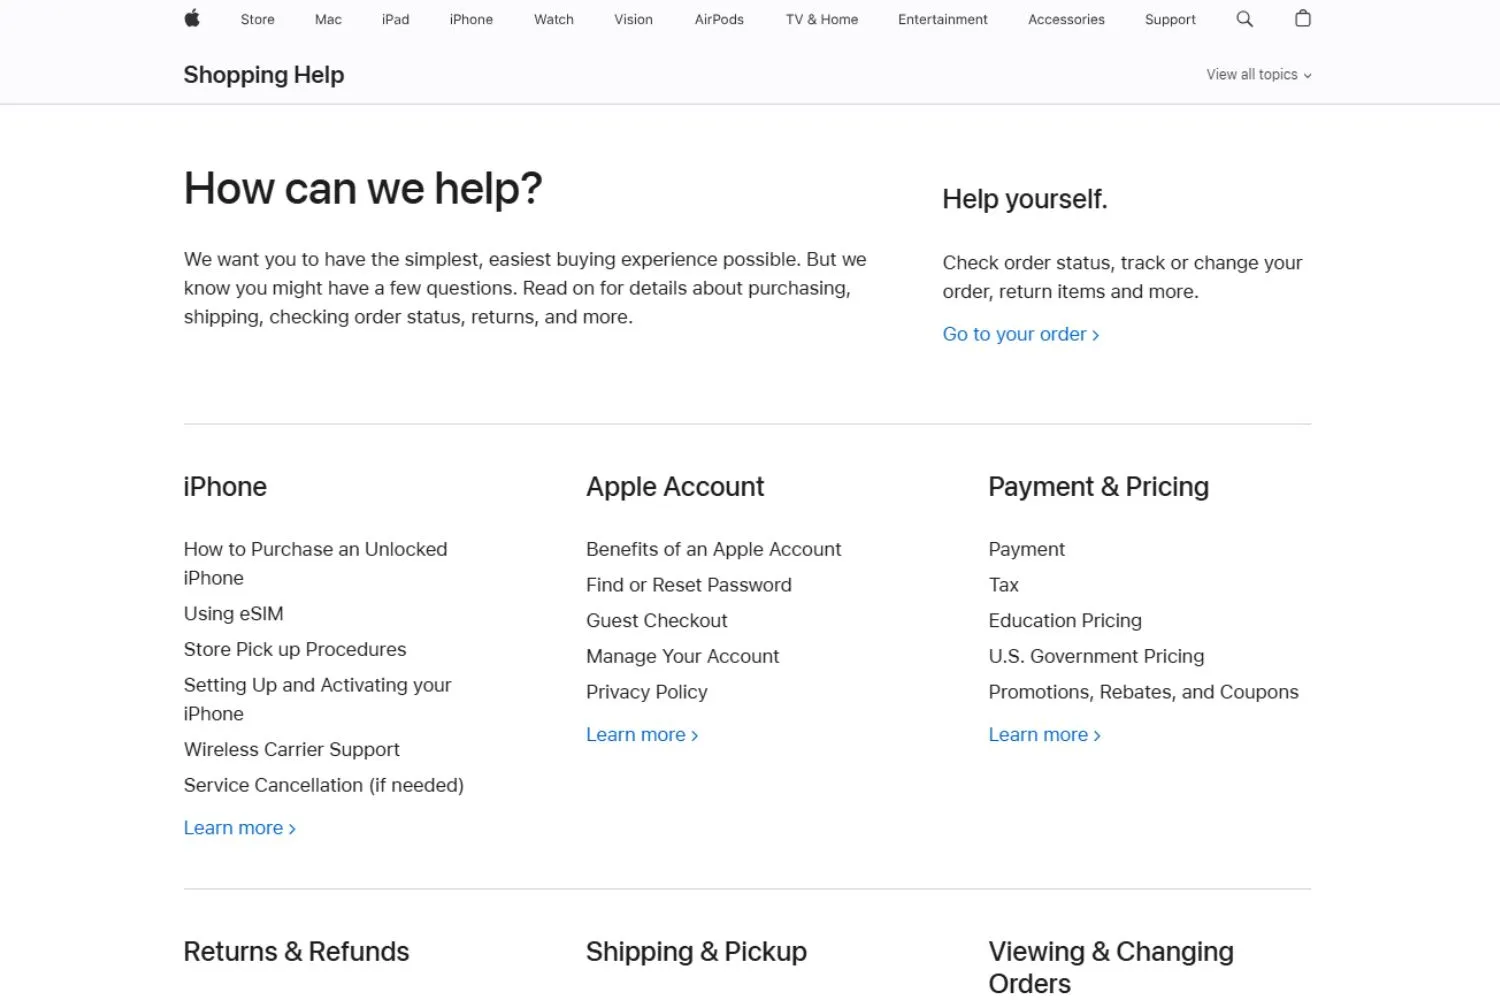Open the Entertainment menu item
The image size is (1500, 1000).
[x=942, y=19]
